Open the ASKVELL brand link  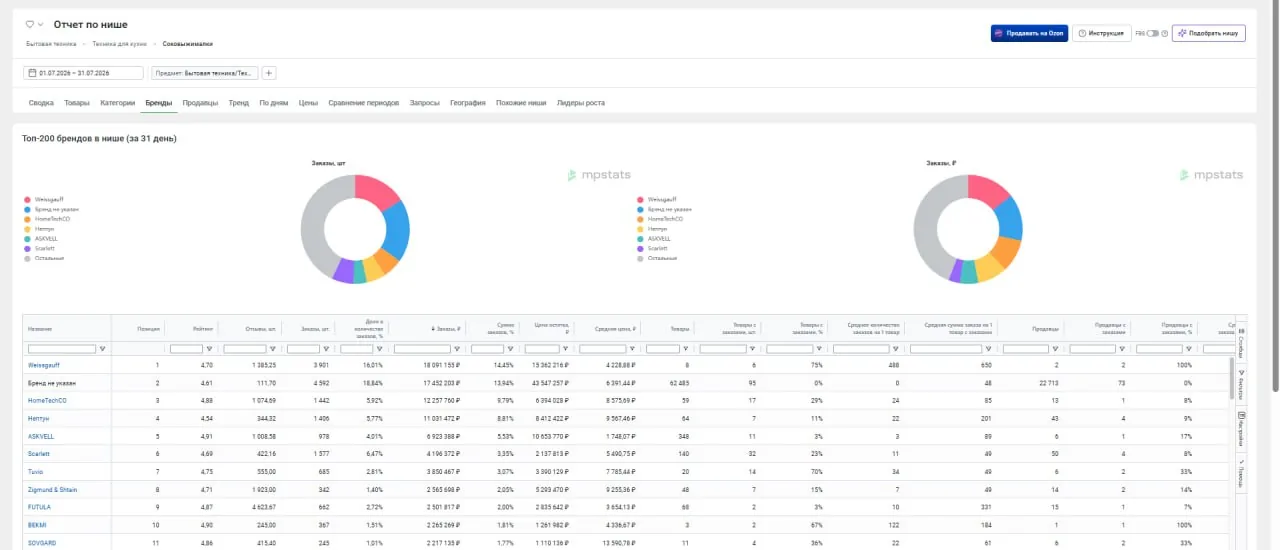point(41,436)
